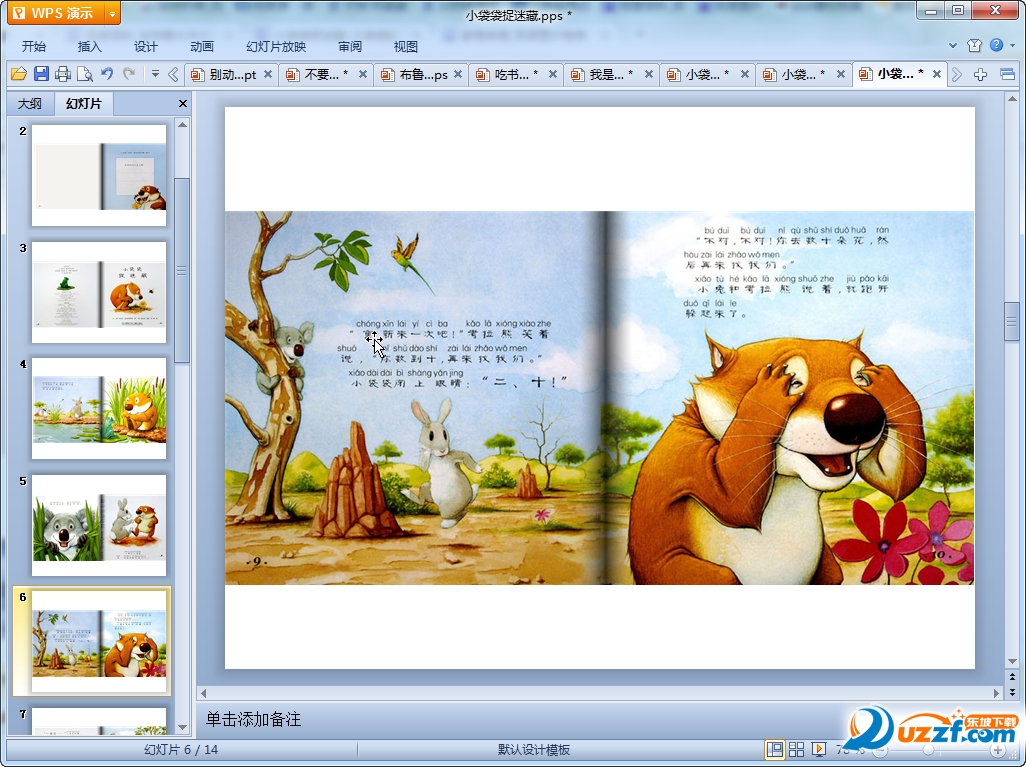This screenshot has height=767, width=1026.
Task: Zoom in with the plus button
Action: pos(998,750)
